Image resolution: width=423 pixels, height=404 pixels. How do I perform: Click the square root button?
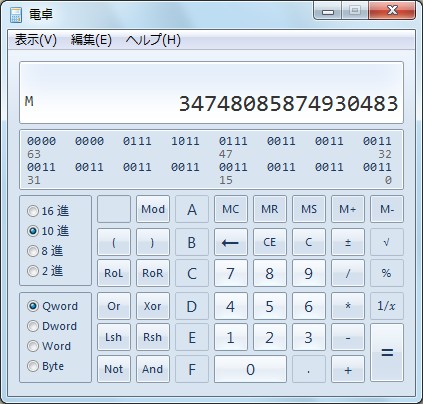(387, 242)
